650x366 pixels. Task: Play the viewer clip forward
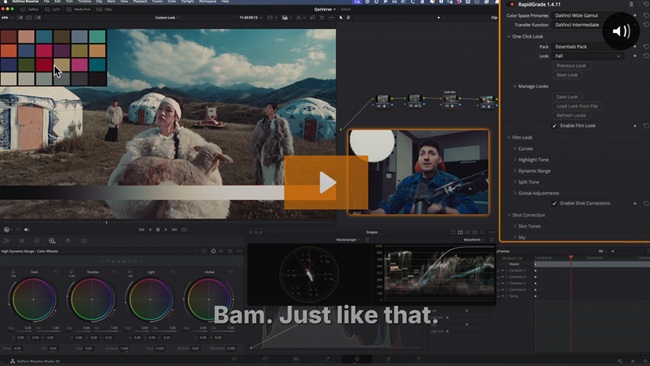[166, 230]
